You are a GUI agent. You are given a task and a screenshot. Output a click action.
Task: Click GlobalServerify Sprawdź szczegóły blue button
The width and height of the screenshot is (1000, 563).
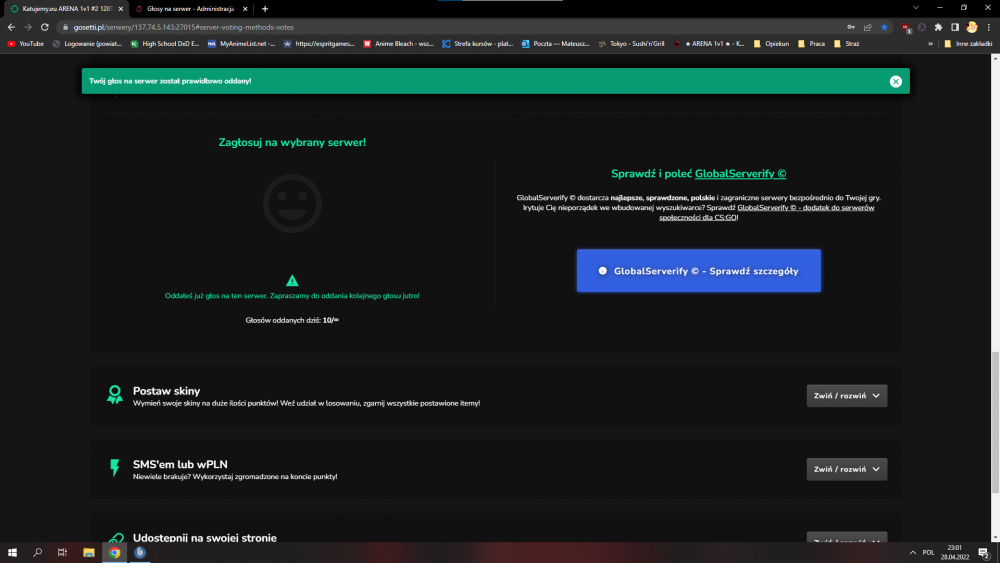tap(698, 271)
